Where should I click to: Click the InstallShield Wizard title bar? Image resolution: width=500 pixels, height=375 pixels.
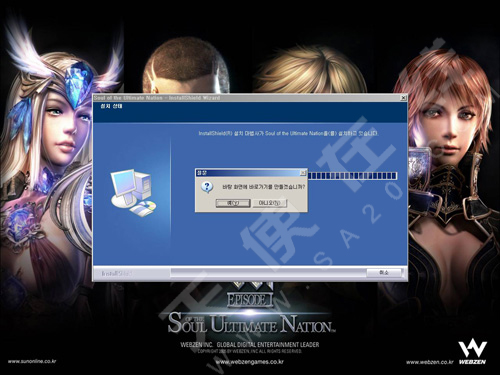247,98
